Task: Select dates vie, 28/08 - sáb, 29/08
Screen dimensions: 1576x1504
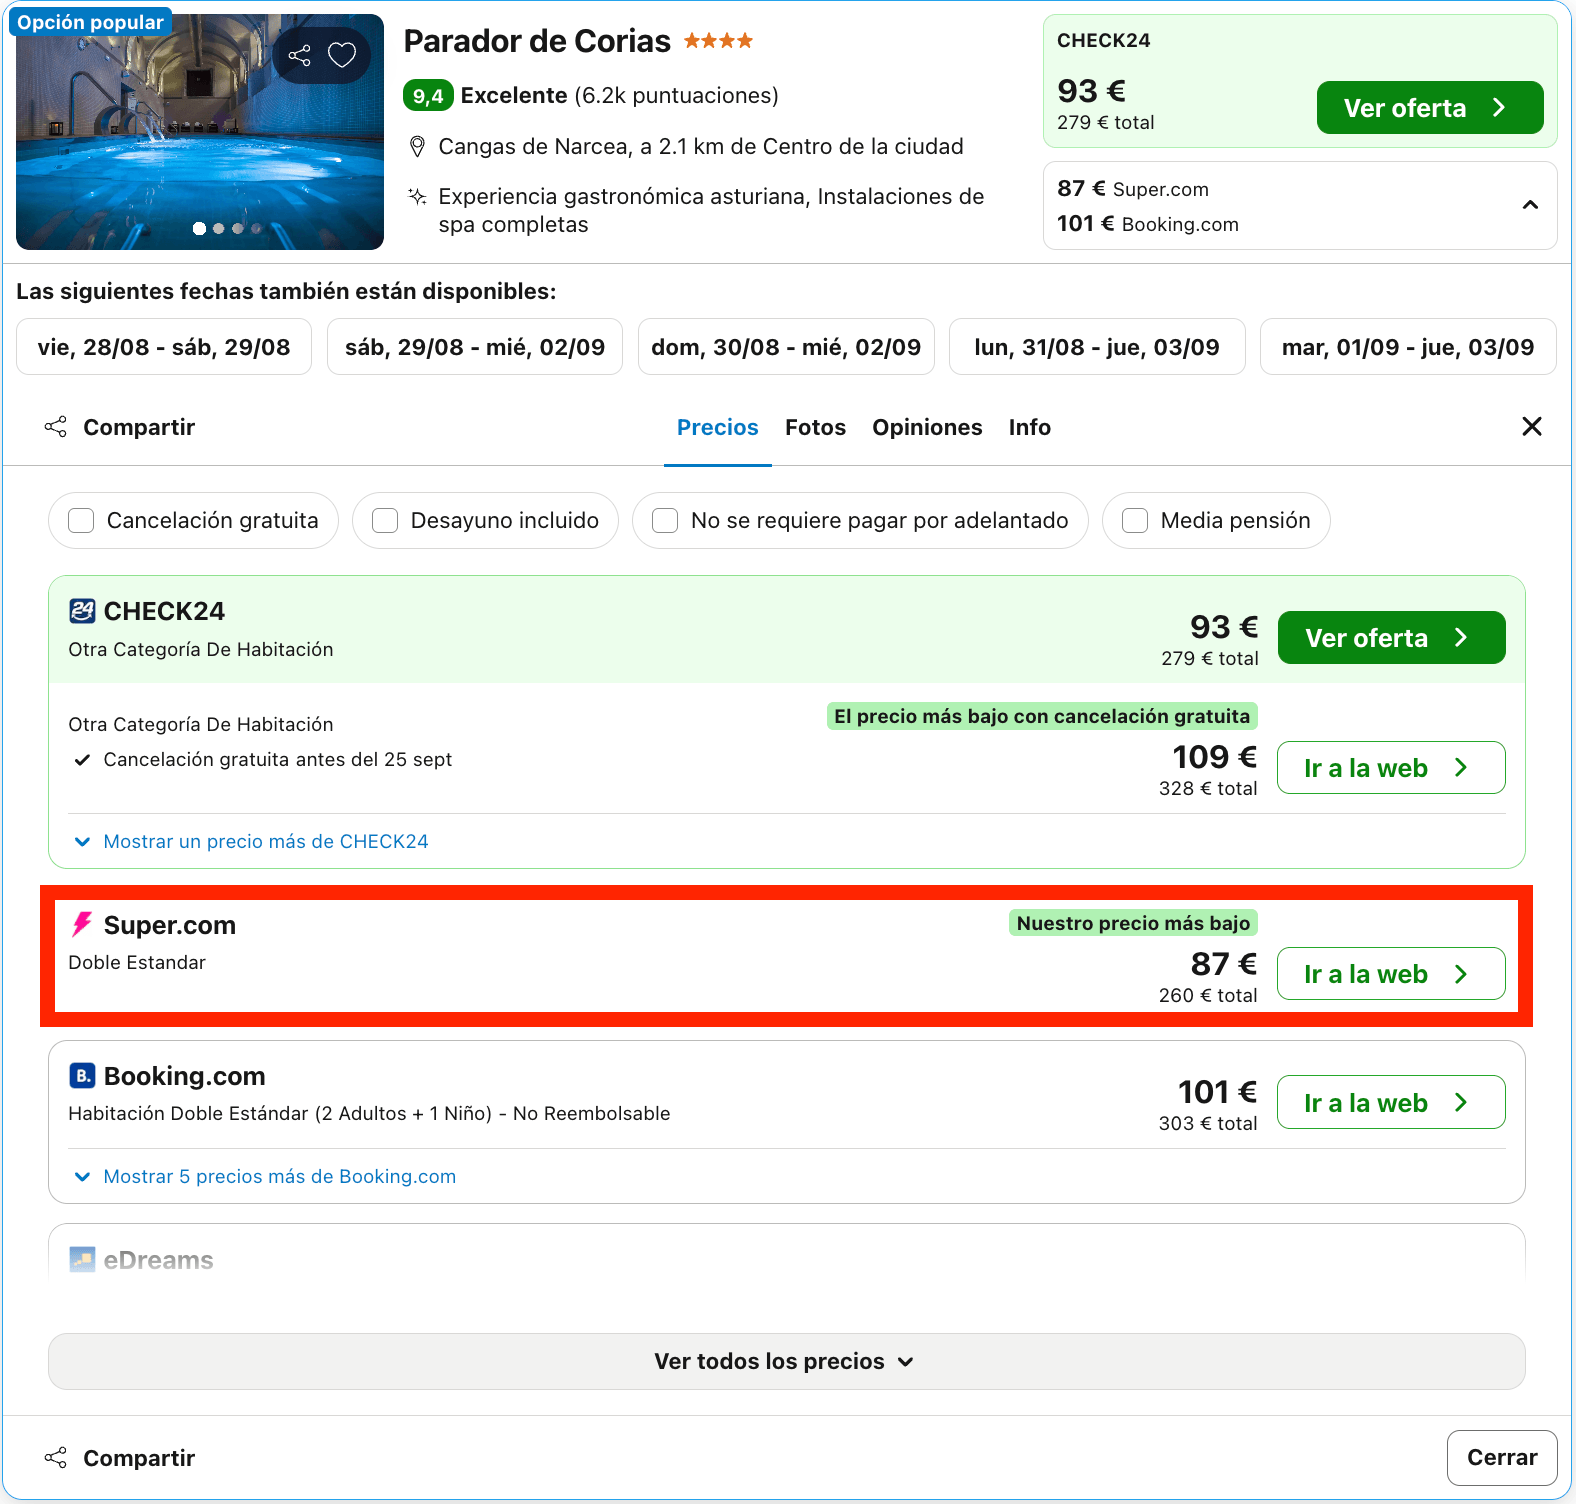Action: tap(164, 347)
